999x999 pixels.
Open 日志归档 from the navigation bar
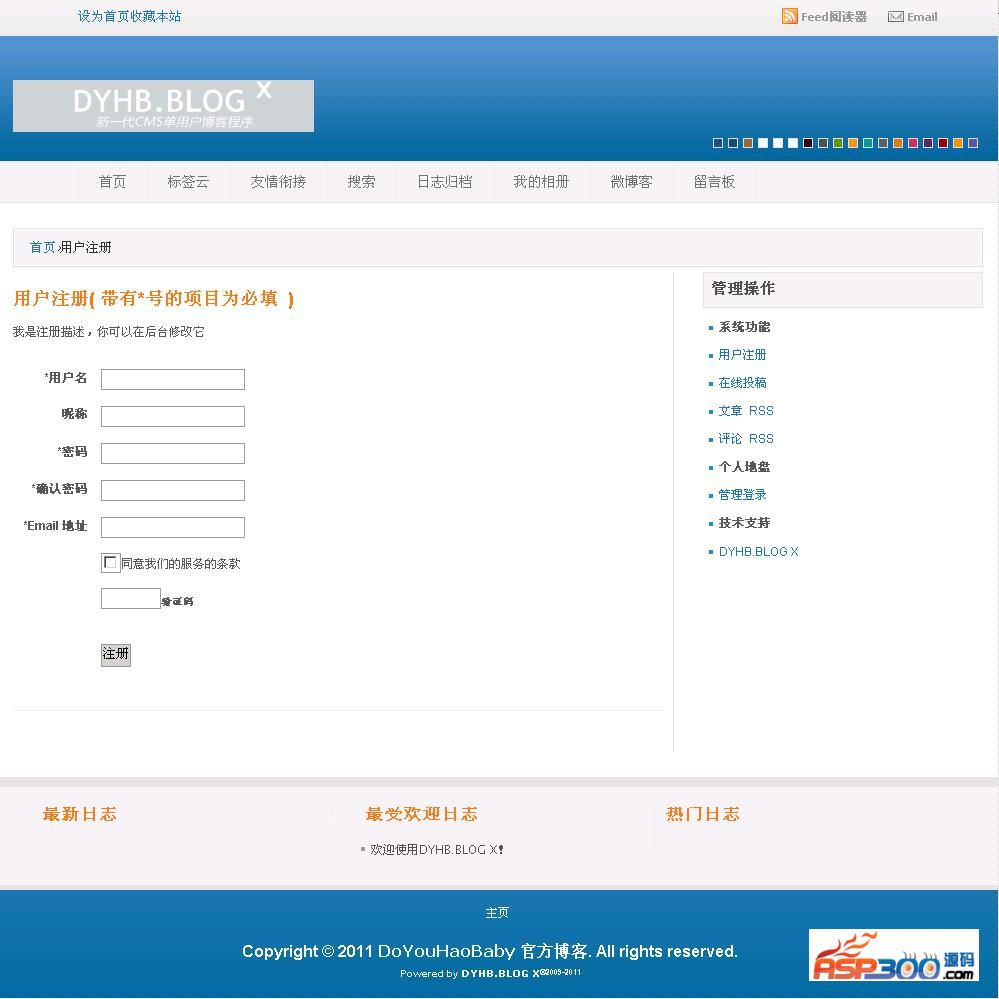tap(444, 182)
